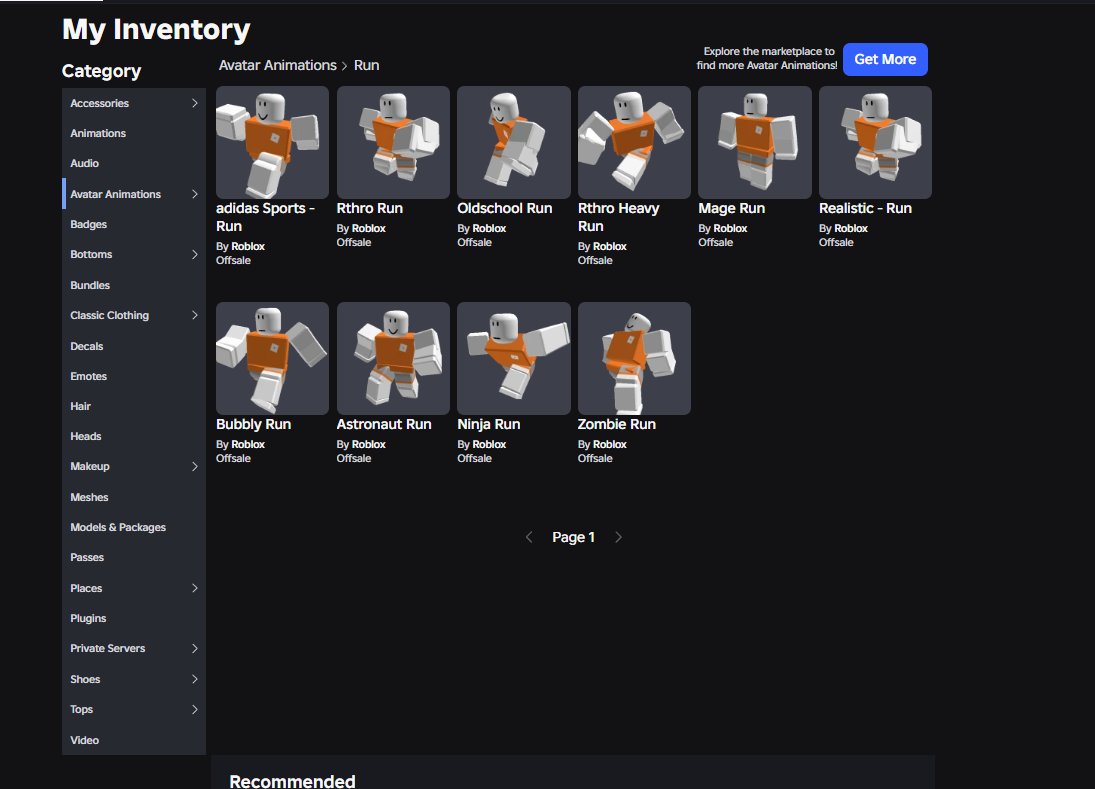Screen dimensions: 1095x789
Task: Open the Decals category
Action: coord(134,346)
